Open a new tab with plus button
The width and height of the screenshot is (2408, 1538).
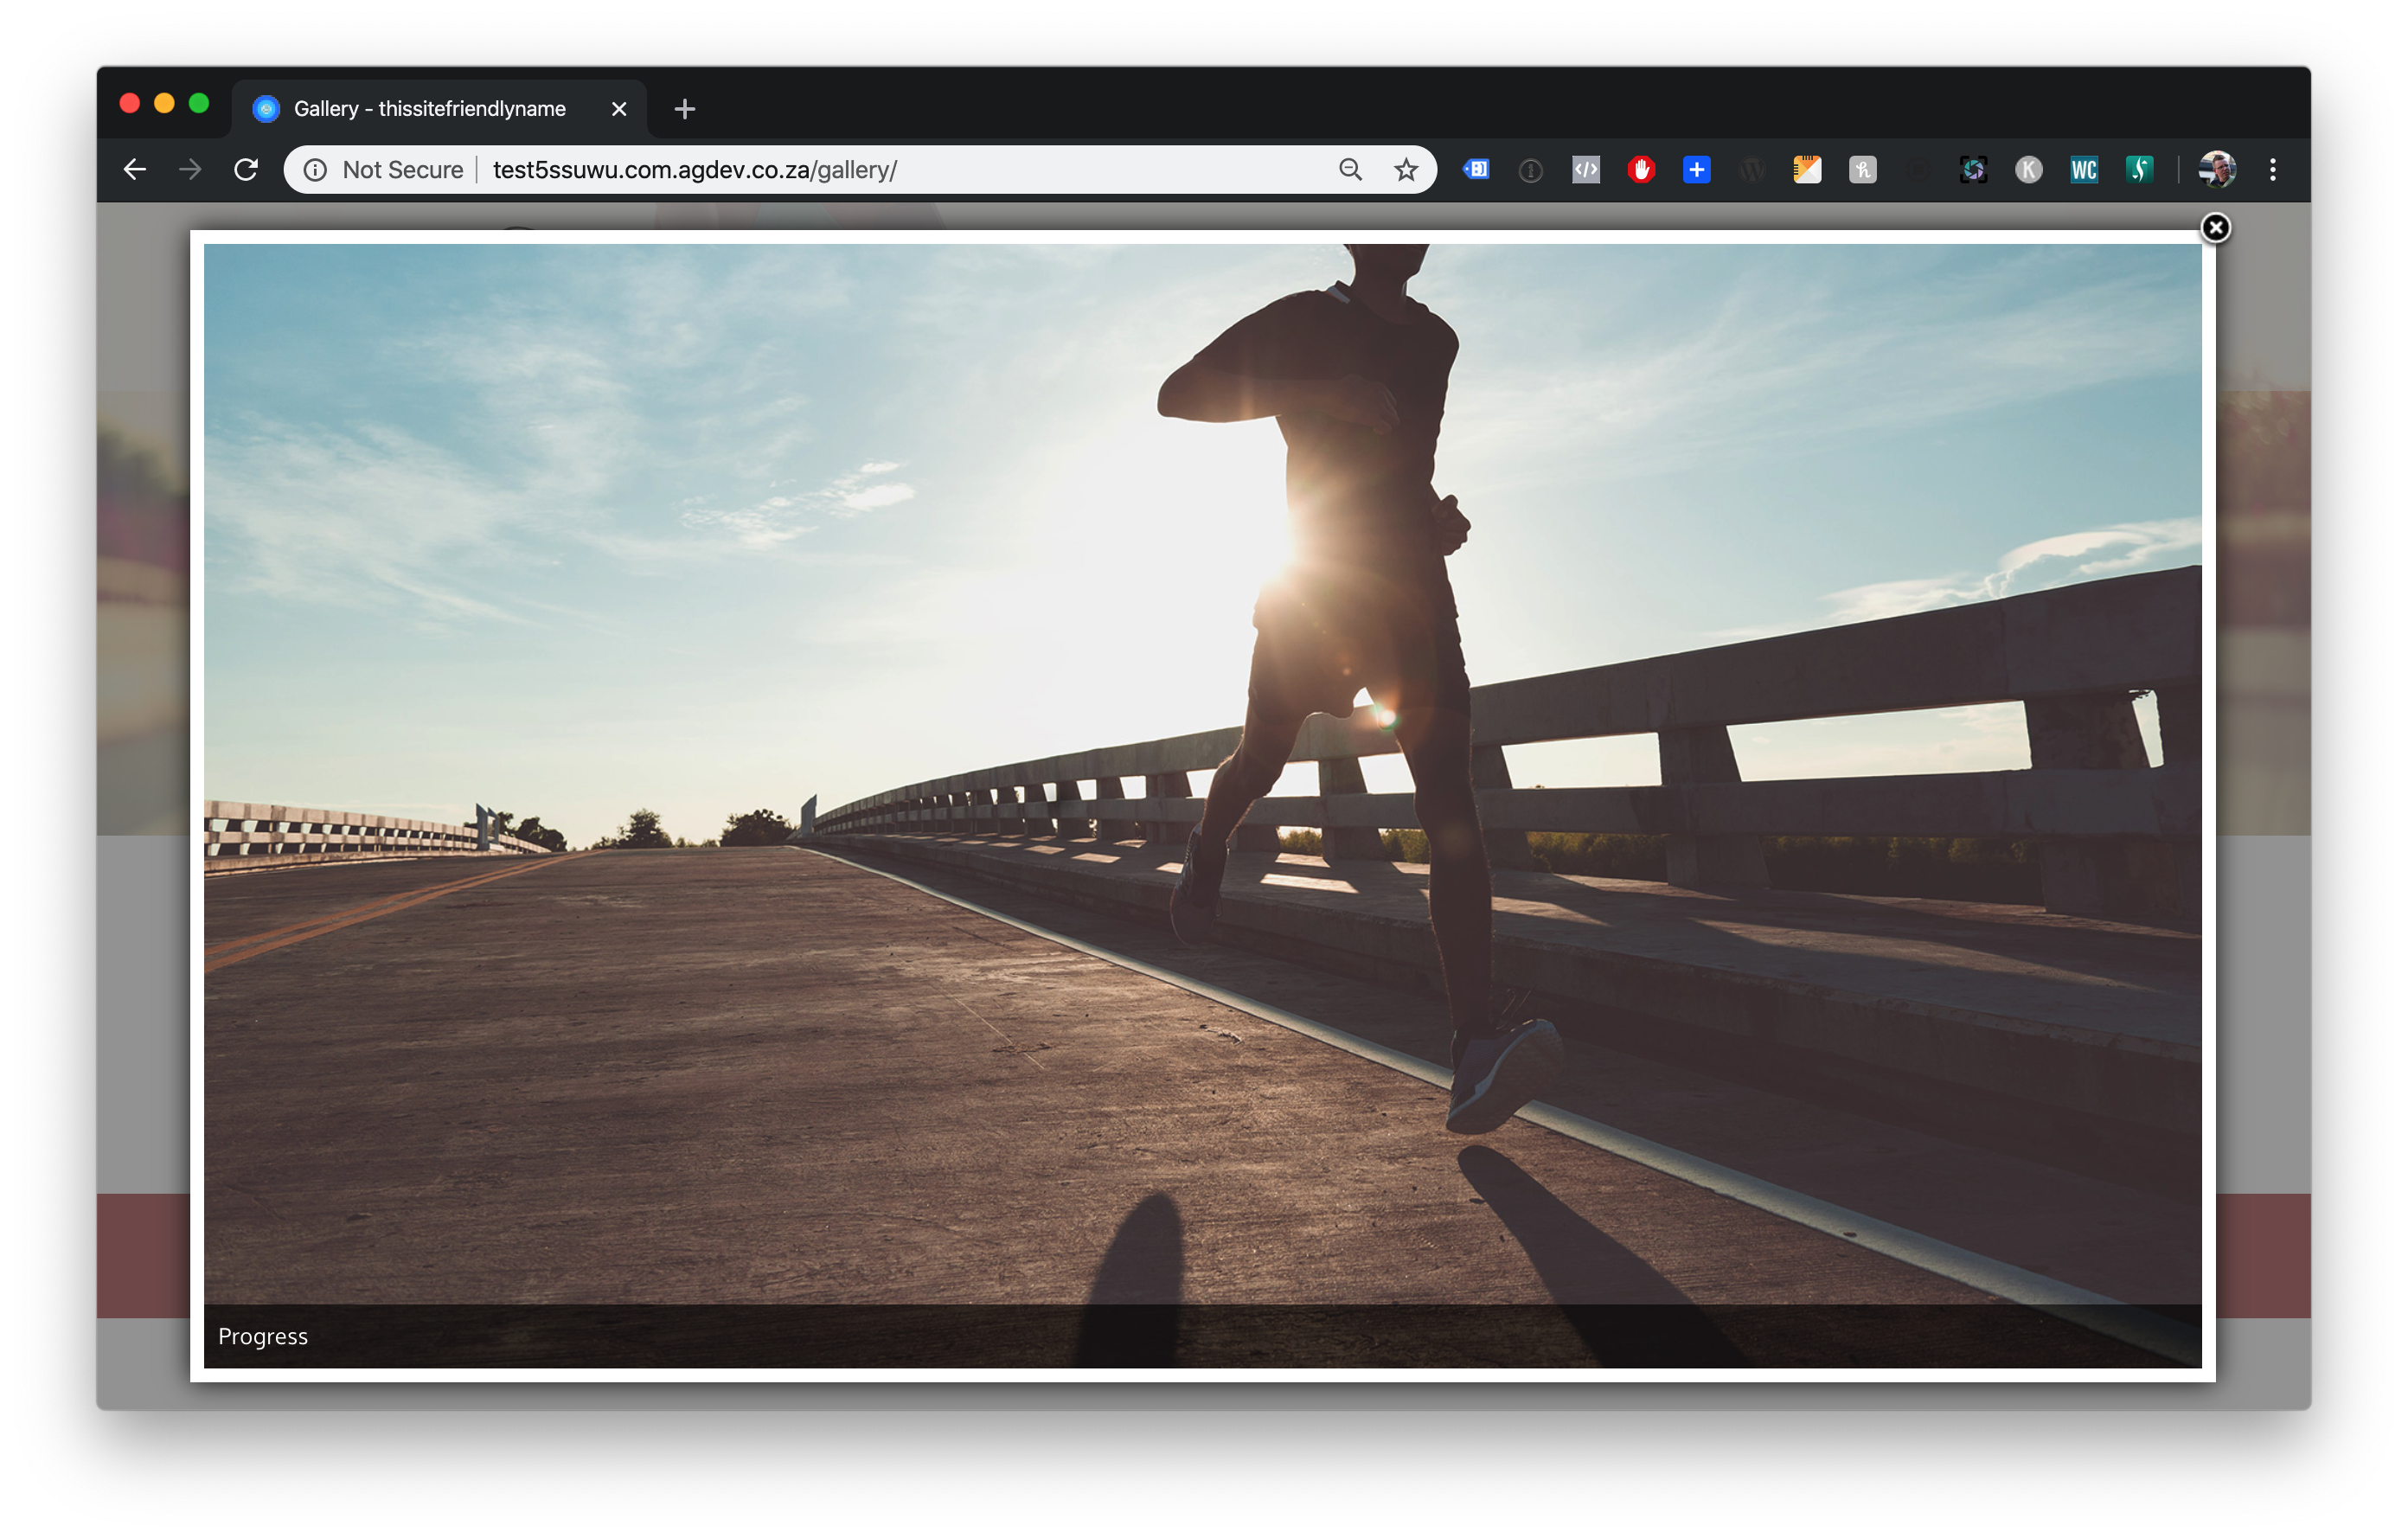(x=684, y=109)
